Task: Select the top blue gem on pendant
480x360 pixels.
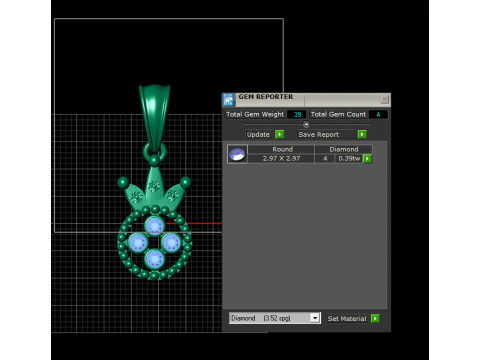Action: click(154, 225)
